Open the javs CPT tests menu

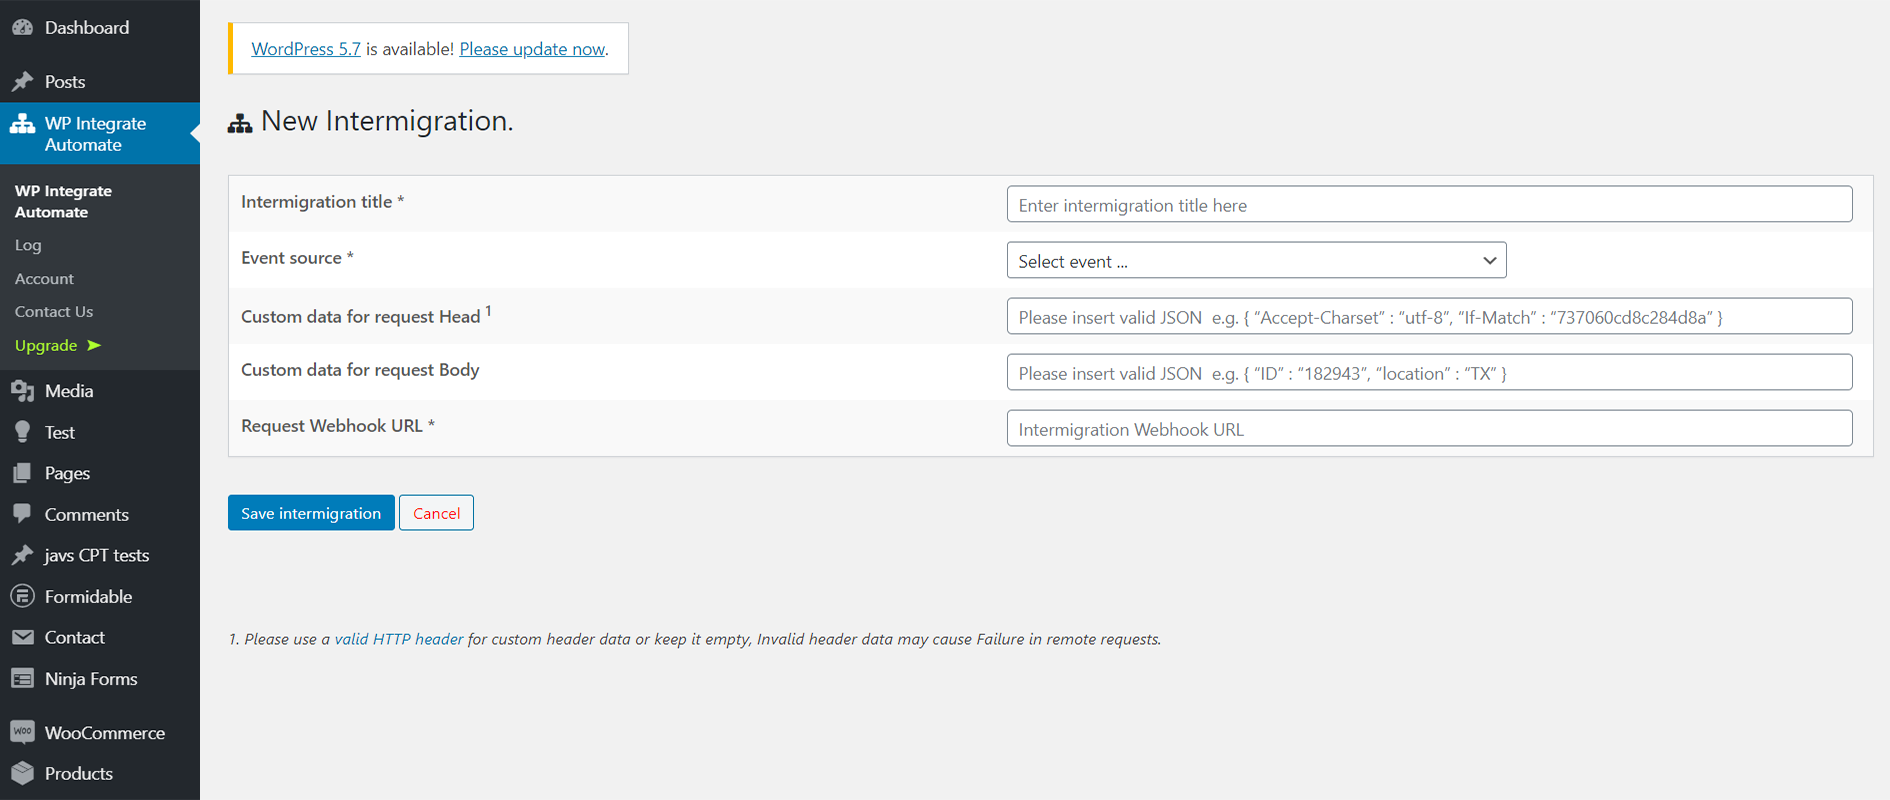(x=100, y=555)
